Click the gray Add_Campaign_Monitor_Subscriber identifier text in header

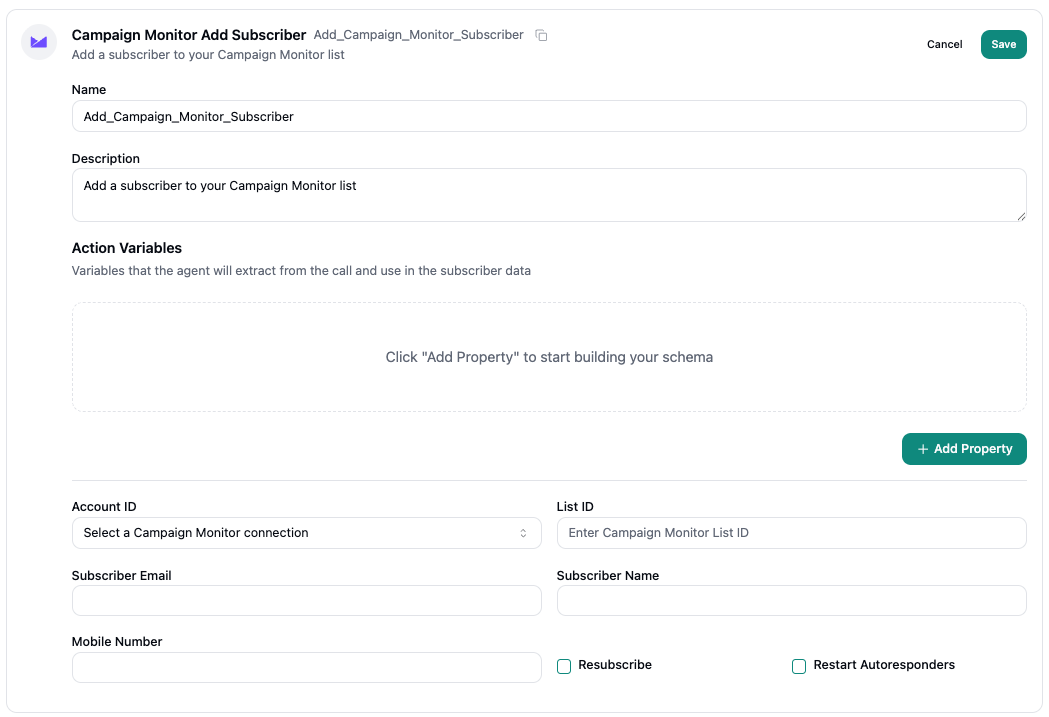(419, 35)
